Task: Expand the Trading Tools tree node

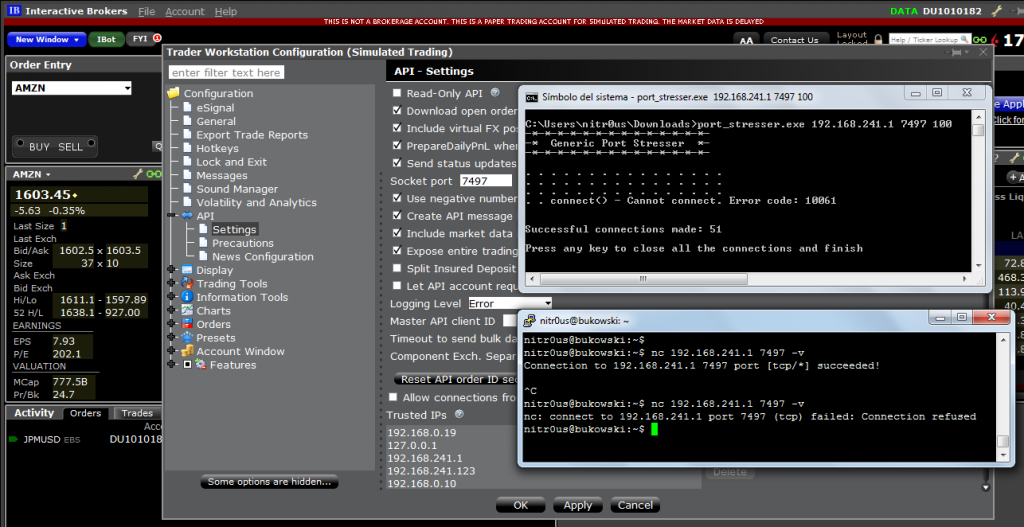Action: pos(172,283)
